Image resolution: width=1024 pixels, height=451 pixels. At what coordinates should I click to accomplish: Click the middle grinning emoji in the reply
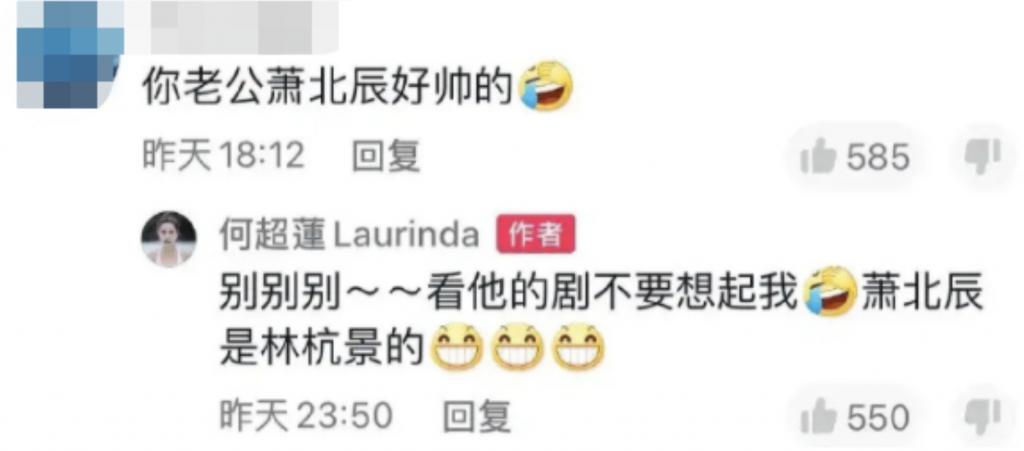pyautogui.click(x=517, y=345)
